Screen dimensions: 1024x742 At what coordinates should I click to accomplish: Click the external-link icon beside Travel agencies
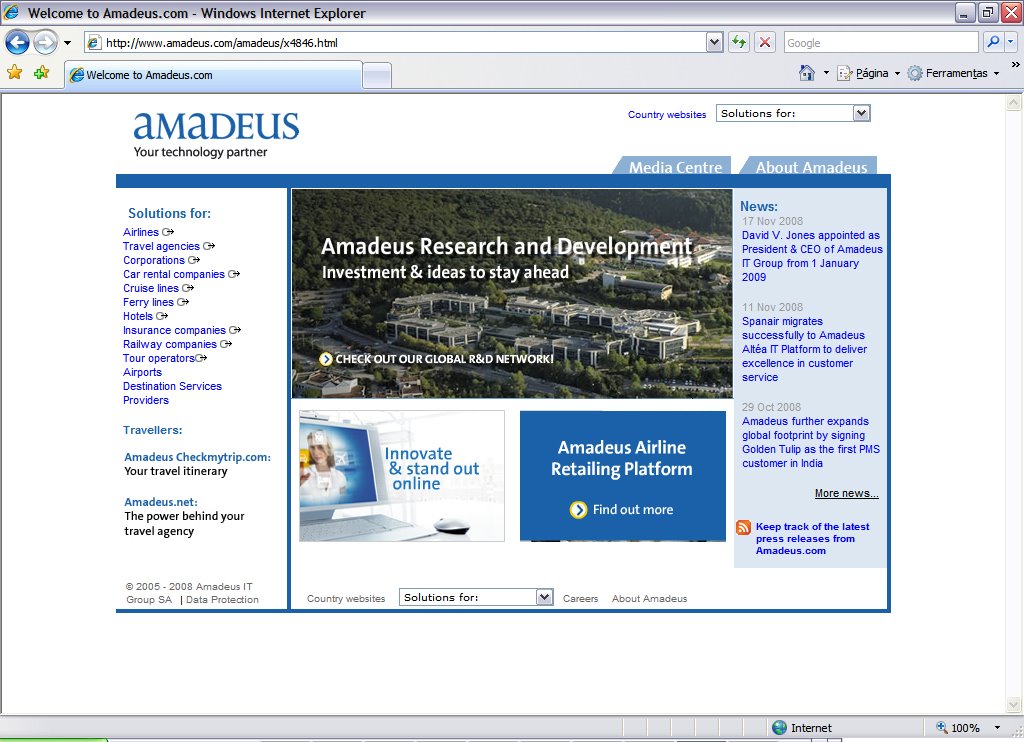209,246
